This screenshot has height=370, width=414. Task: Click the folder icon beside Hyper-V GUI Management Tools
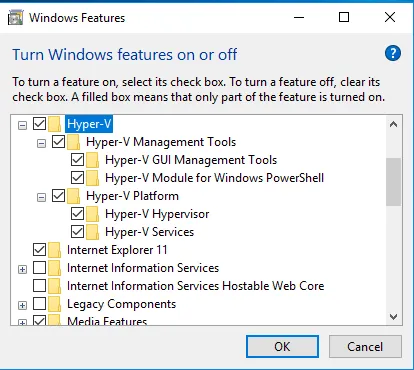93,160
